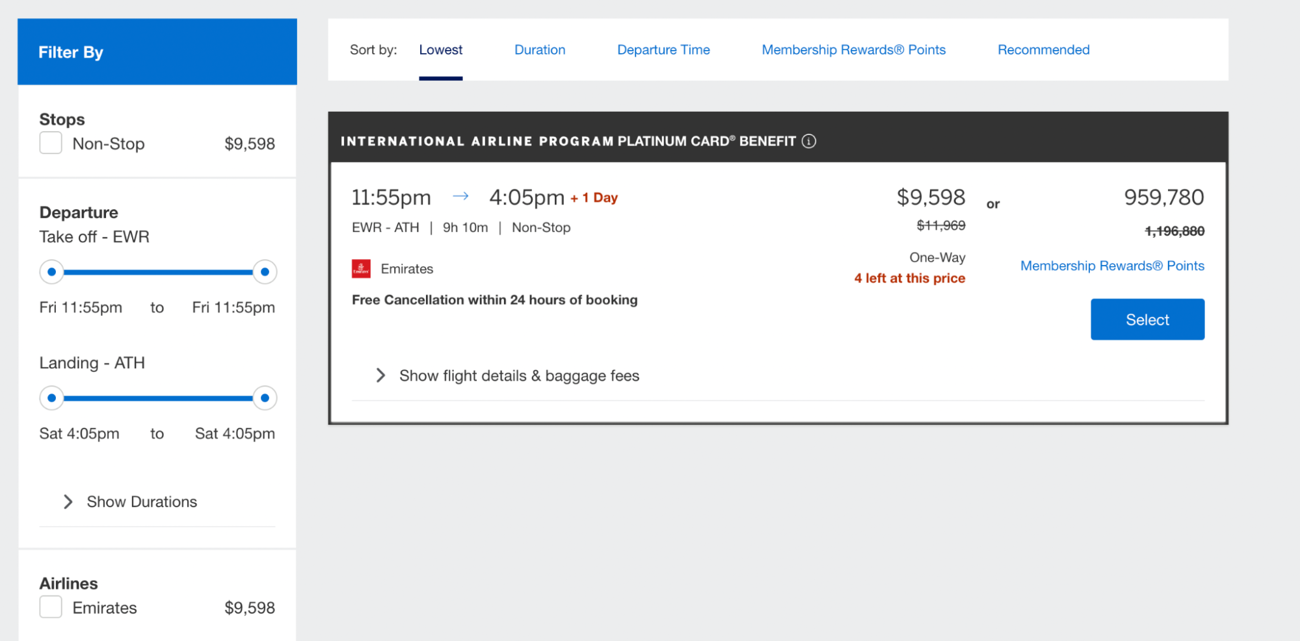Click the Emirates airline logo icon

click(x=361, y=269)
